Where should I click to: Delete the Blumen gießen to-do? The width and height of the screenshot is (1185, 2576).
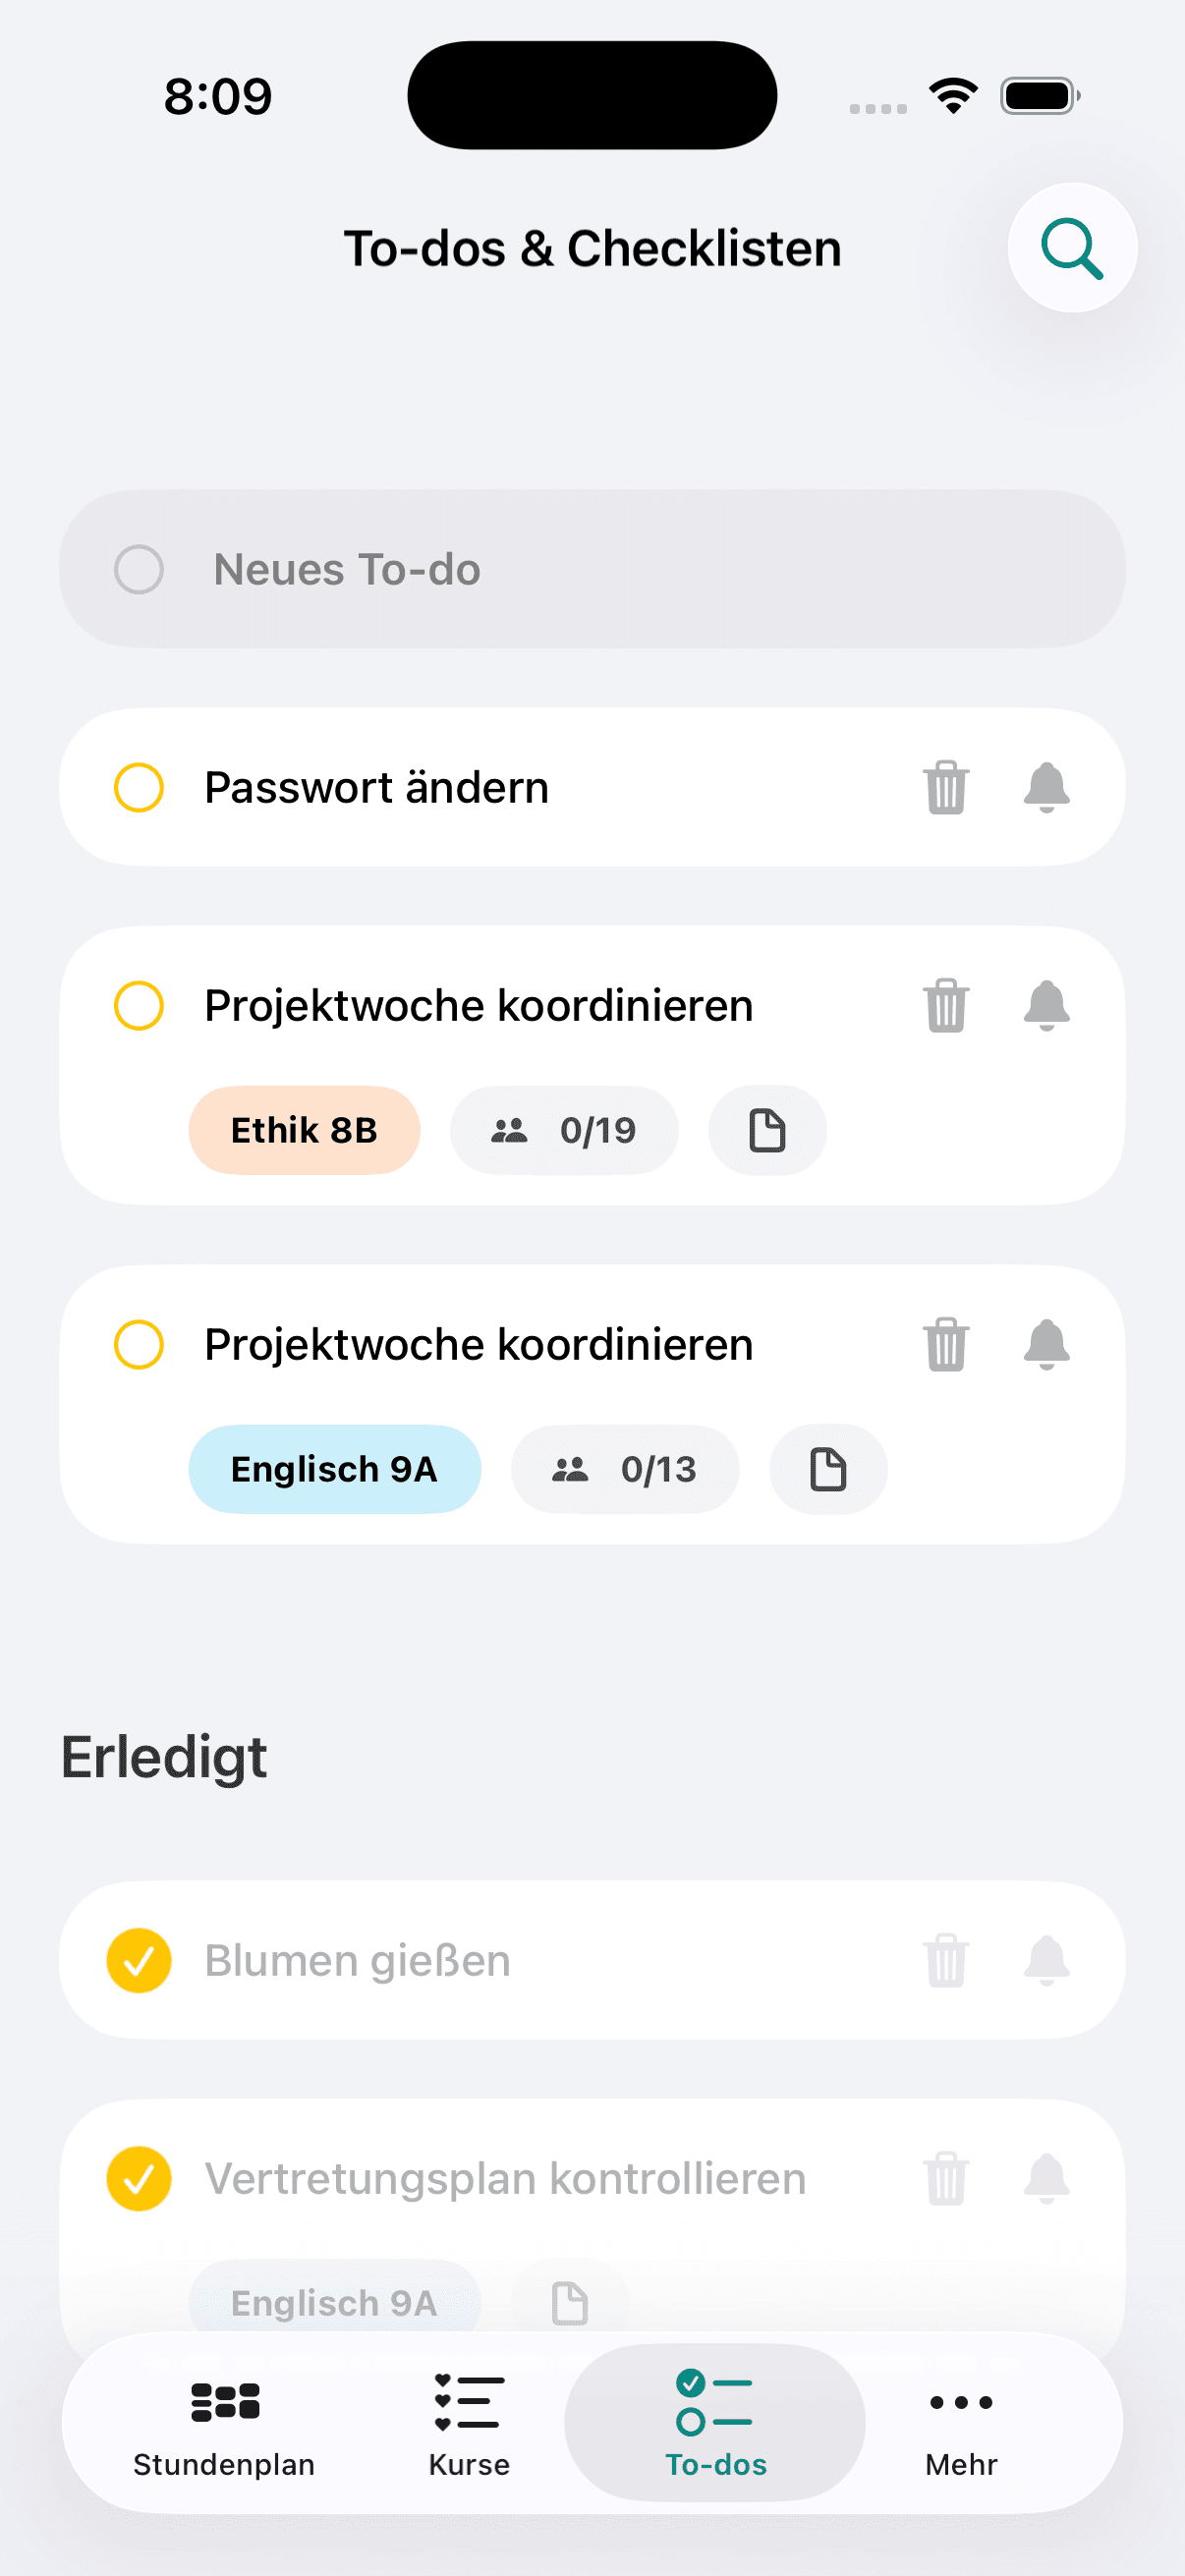[945, 1961]
